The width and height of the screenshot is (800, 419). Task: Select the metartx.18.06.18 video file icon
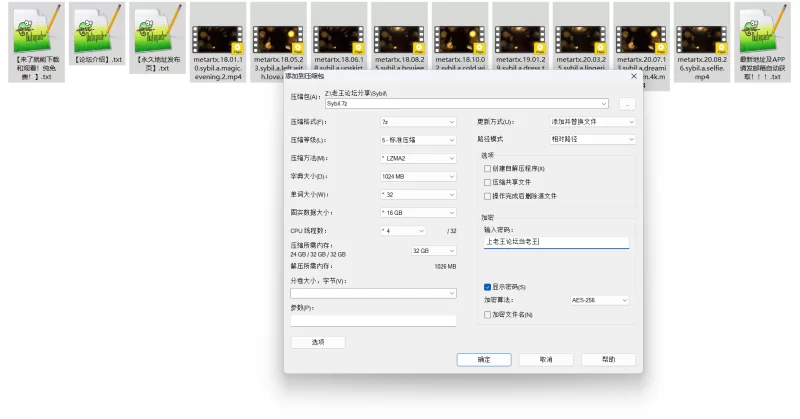coord(339,40)
